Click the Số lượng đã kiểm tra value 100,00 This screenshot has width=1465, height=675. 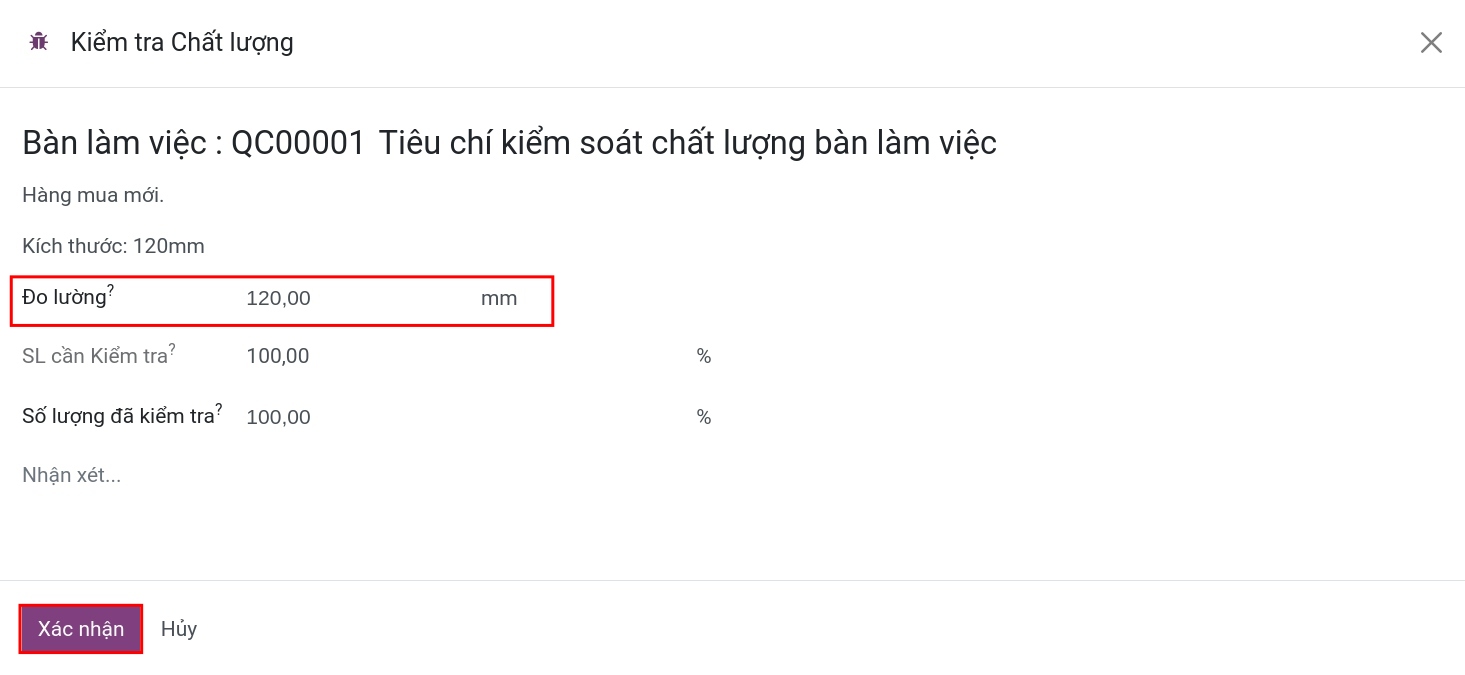tap(278, 416)
